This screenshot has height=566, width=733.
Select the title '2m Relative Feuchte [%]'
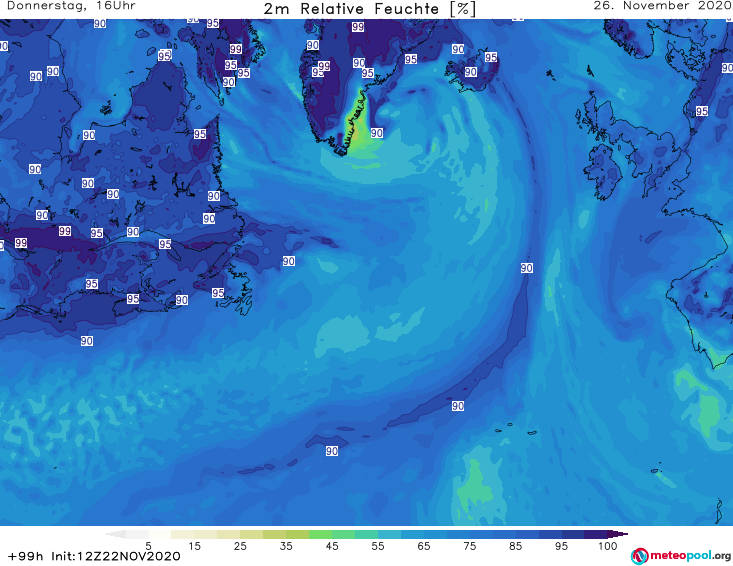[369, 9]
